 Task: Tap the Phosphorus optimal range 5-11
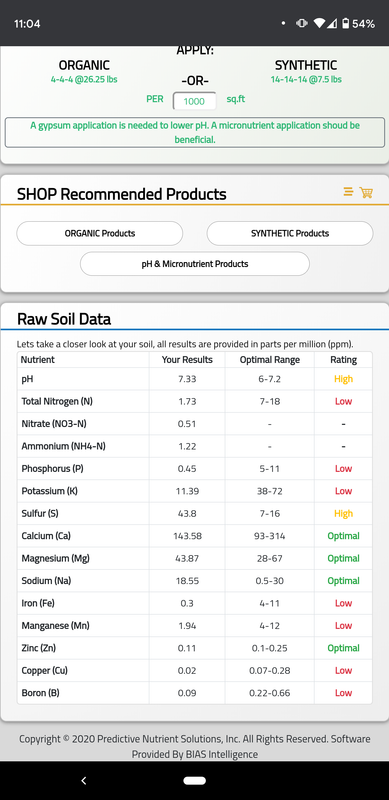coord(270,469)
